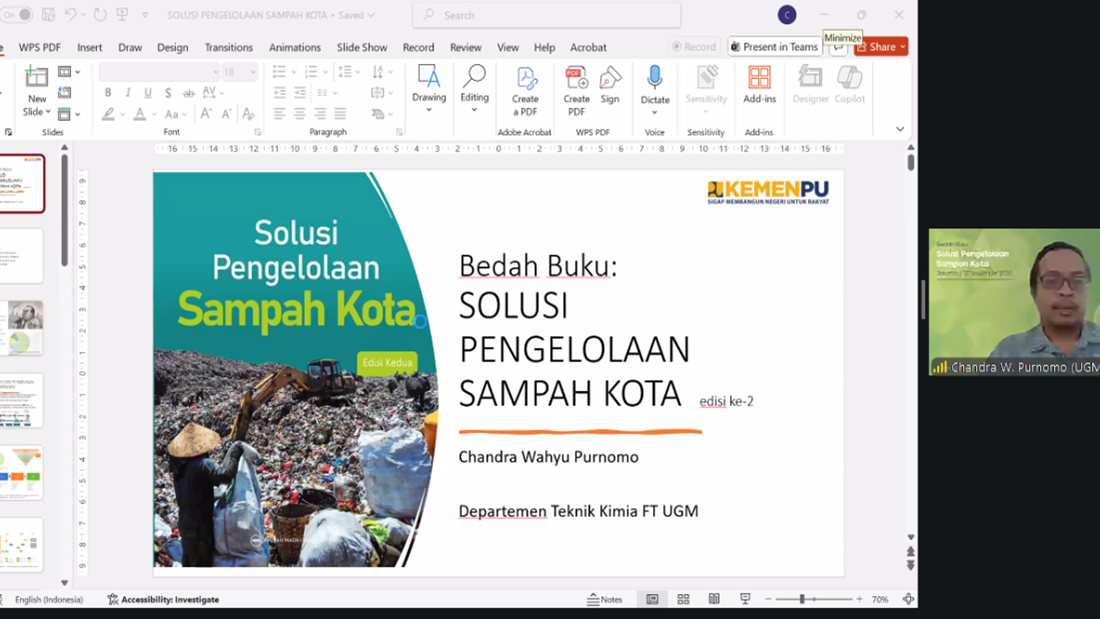Click Accessibility: Investigate in status bar
Viewport: 1100px width, 619px height.
pyautogui.click(x=163, y=599)
